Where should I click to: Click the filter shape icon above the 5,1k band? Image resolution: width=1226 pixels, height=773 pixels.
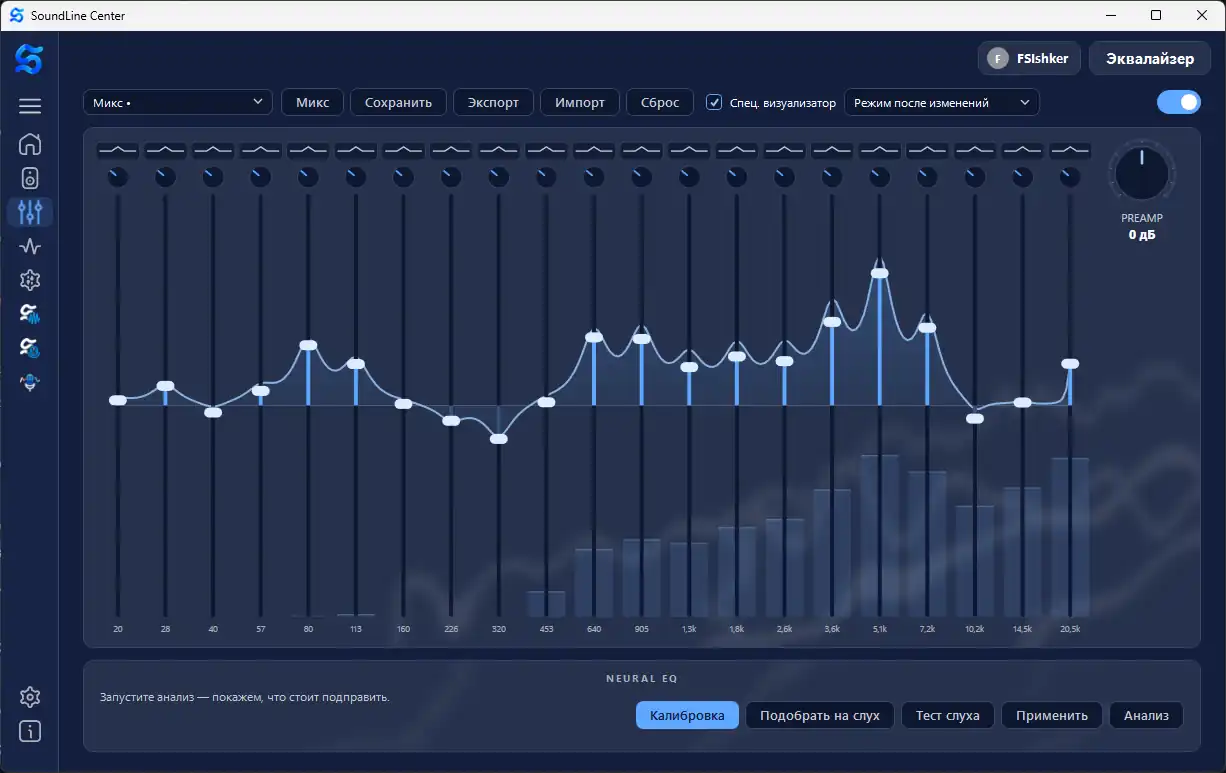880,150
